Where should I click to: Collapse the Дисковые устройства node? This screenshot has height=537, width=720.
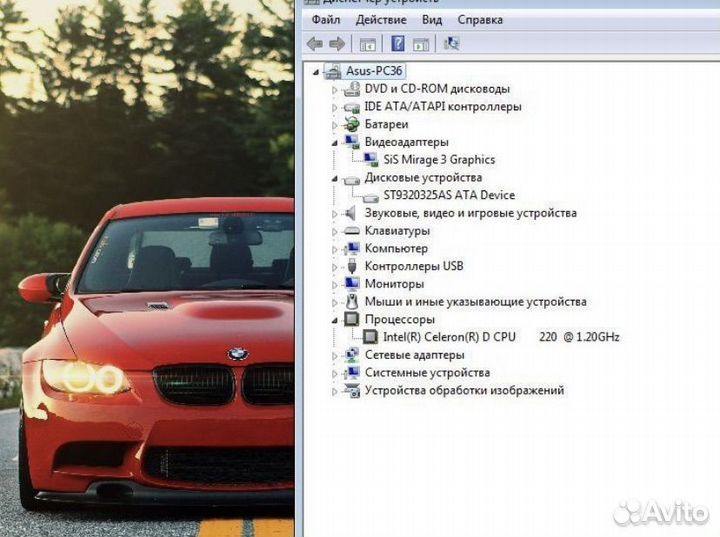coord(334,179)
